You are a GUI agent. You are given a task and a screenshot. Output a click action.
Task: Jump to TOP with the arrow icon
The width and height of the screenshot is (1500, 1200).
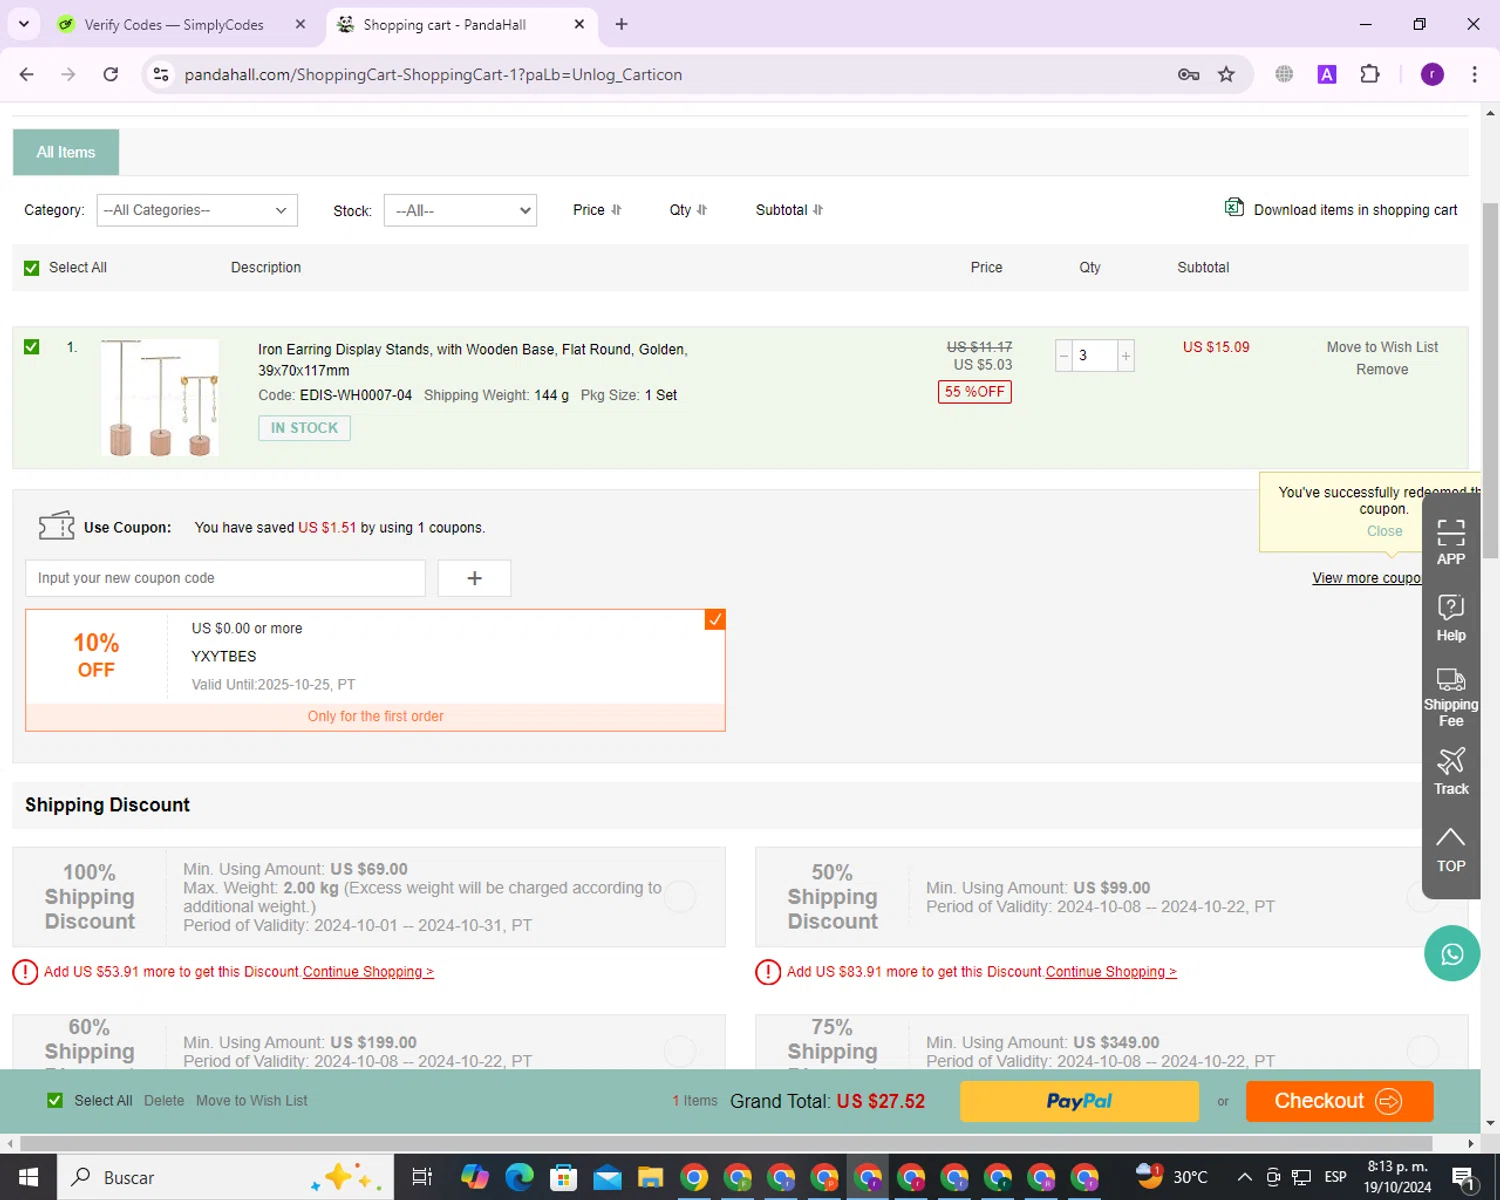[x=1450, y=837]
